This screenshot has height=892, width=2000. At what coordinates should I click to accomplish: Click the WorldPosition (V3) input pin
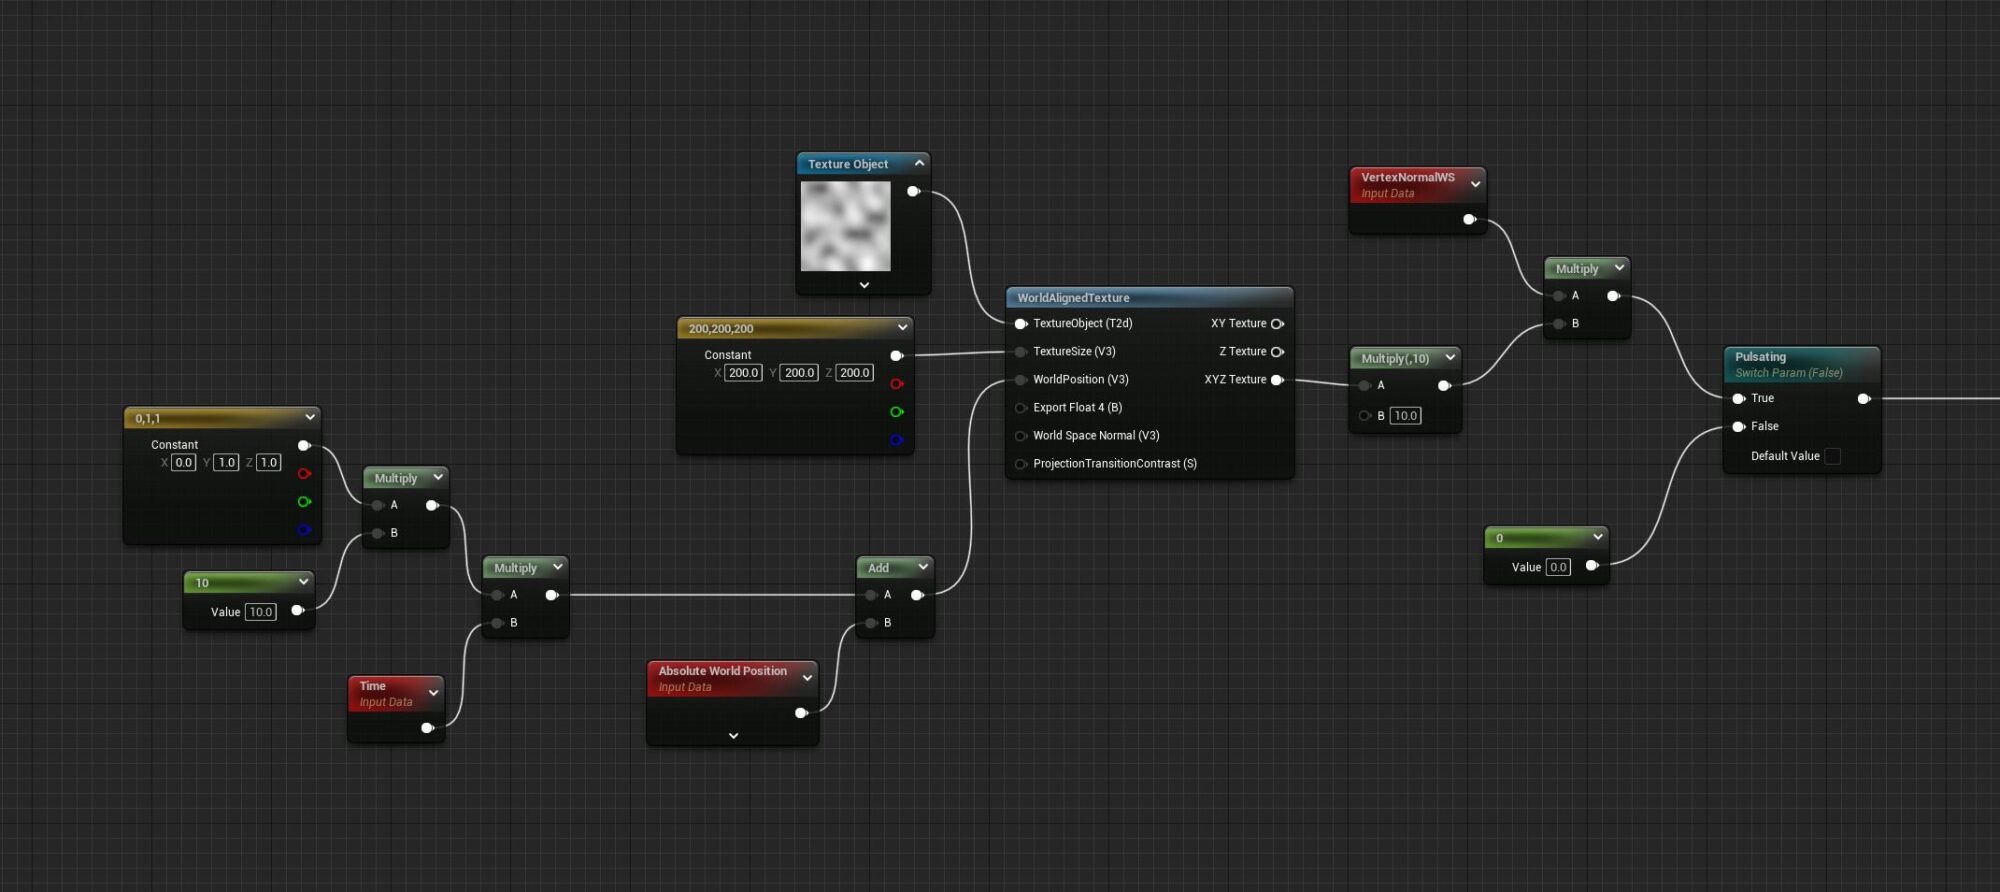[1021, 380]
